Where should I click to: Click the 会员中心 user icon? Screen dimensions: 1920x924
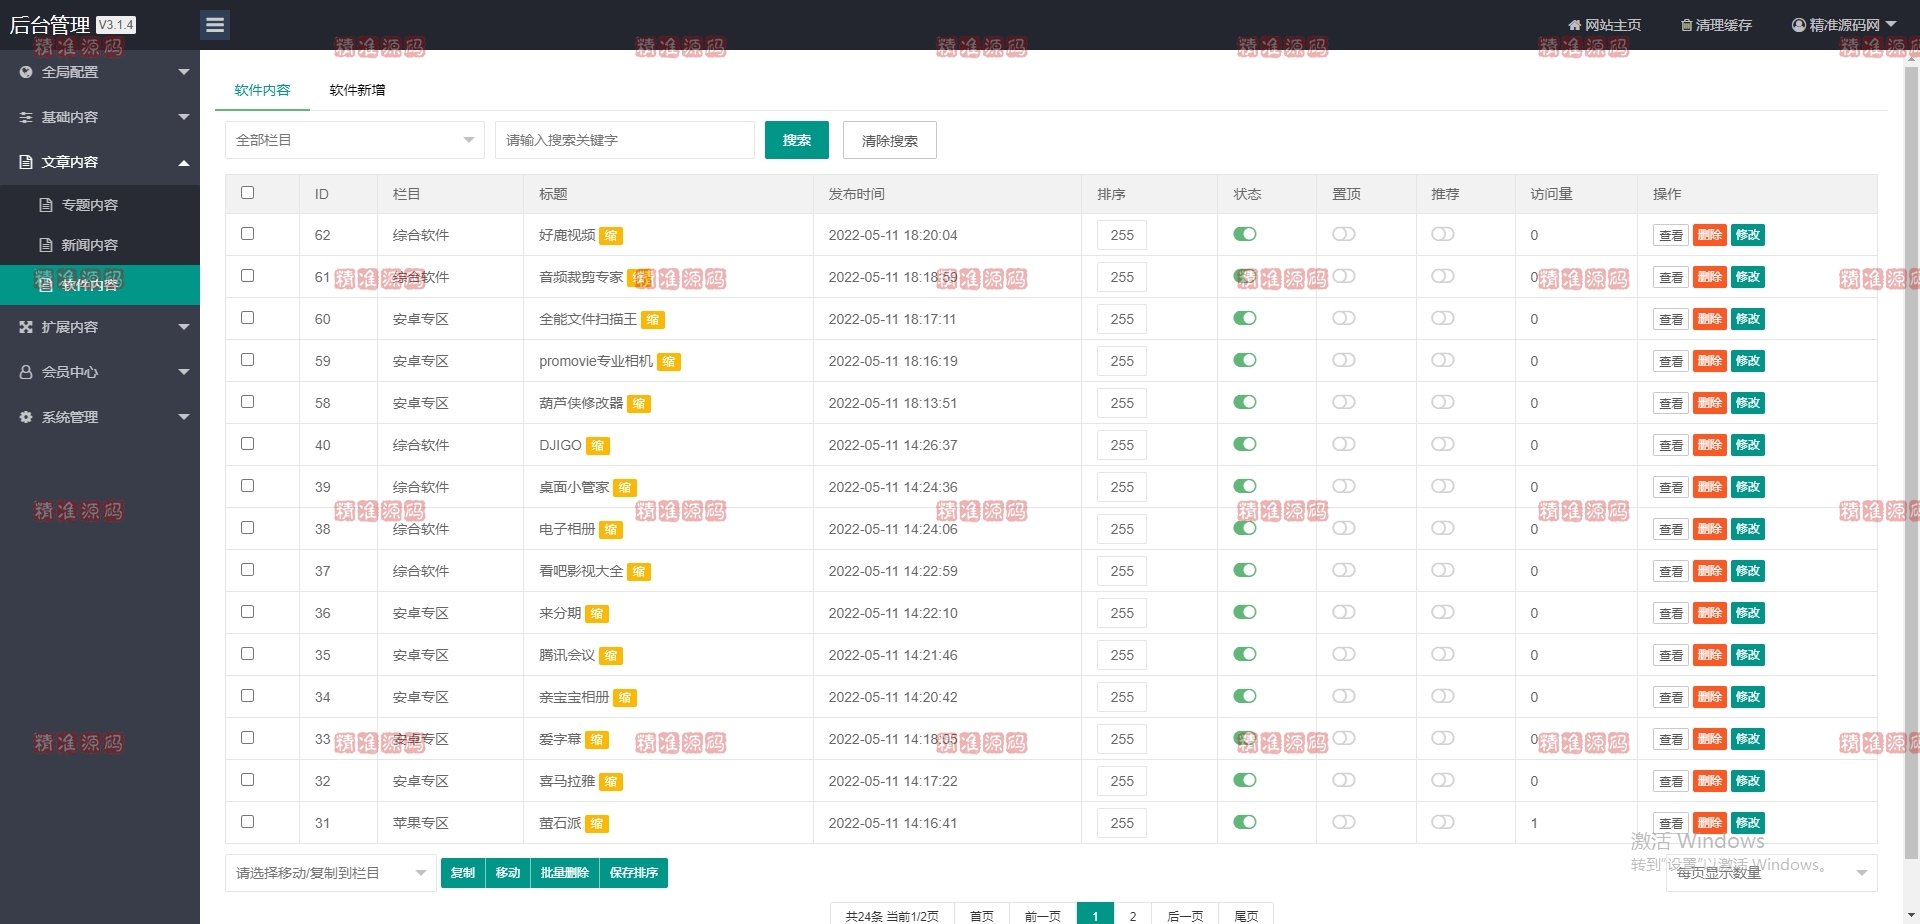pos(26,372)
